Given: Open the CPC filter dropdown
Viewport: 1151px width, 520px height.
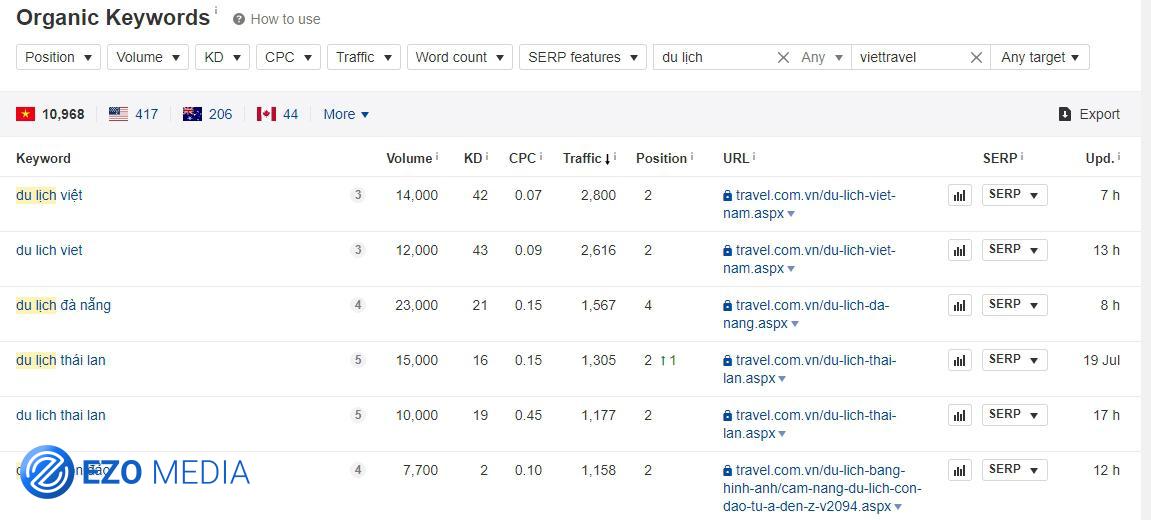Looking at the screenshot, I should pos(288,57).
